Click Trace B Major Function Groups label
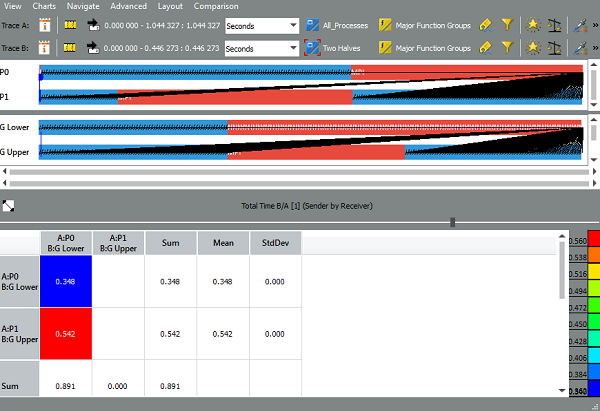600x411 pixels. tap(433, 48)
